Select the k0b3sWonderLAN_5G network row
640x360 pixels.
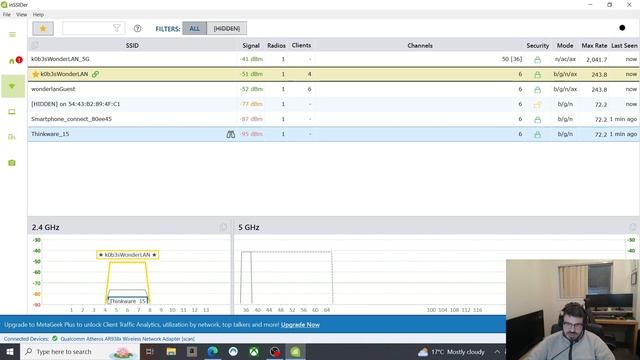click(333, 59)
